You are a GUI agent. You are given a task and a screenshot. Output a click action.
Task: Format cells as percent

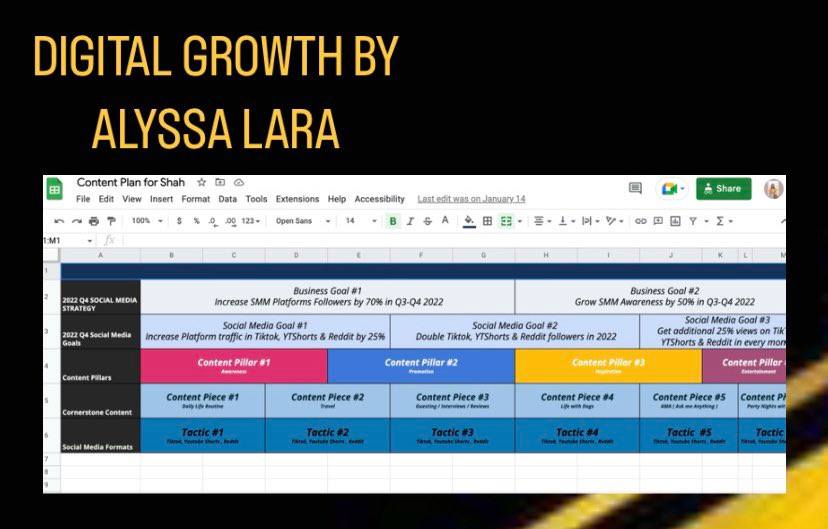click(196, 221)
